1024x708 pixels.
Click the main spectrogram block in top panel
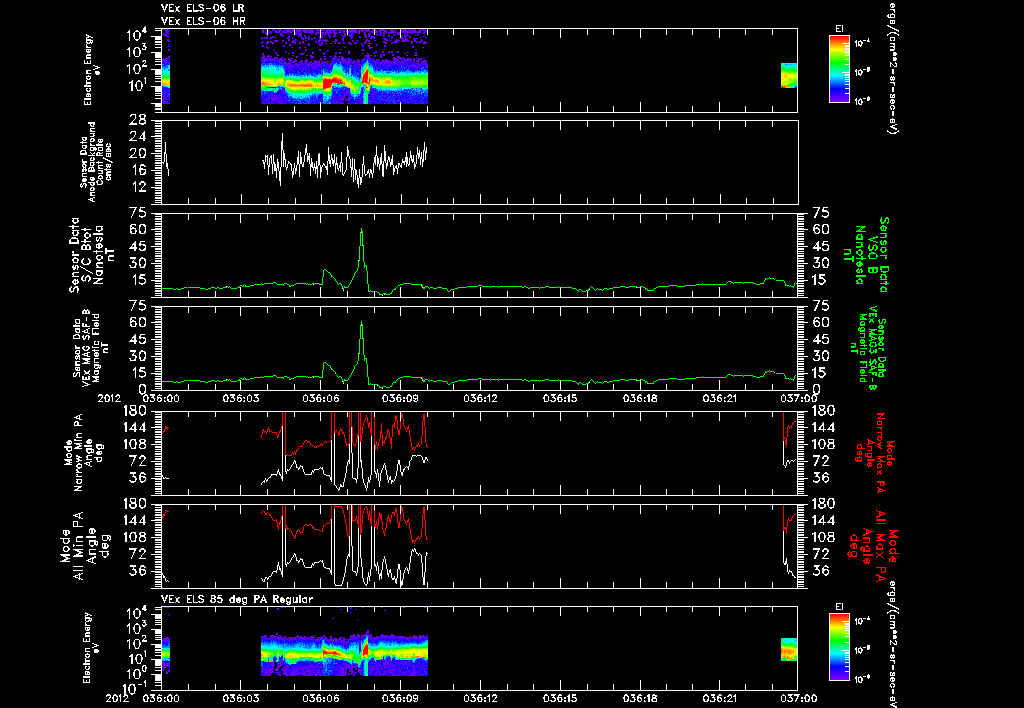pyautogui.click(x=344, y=67)
